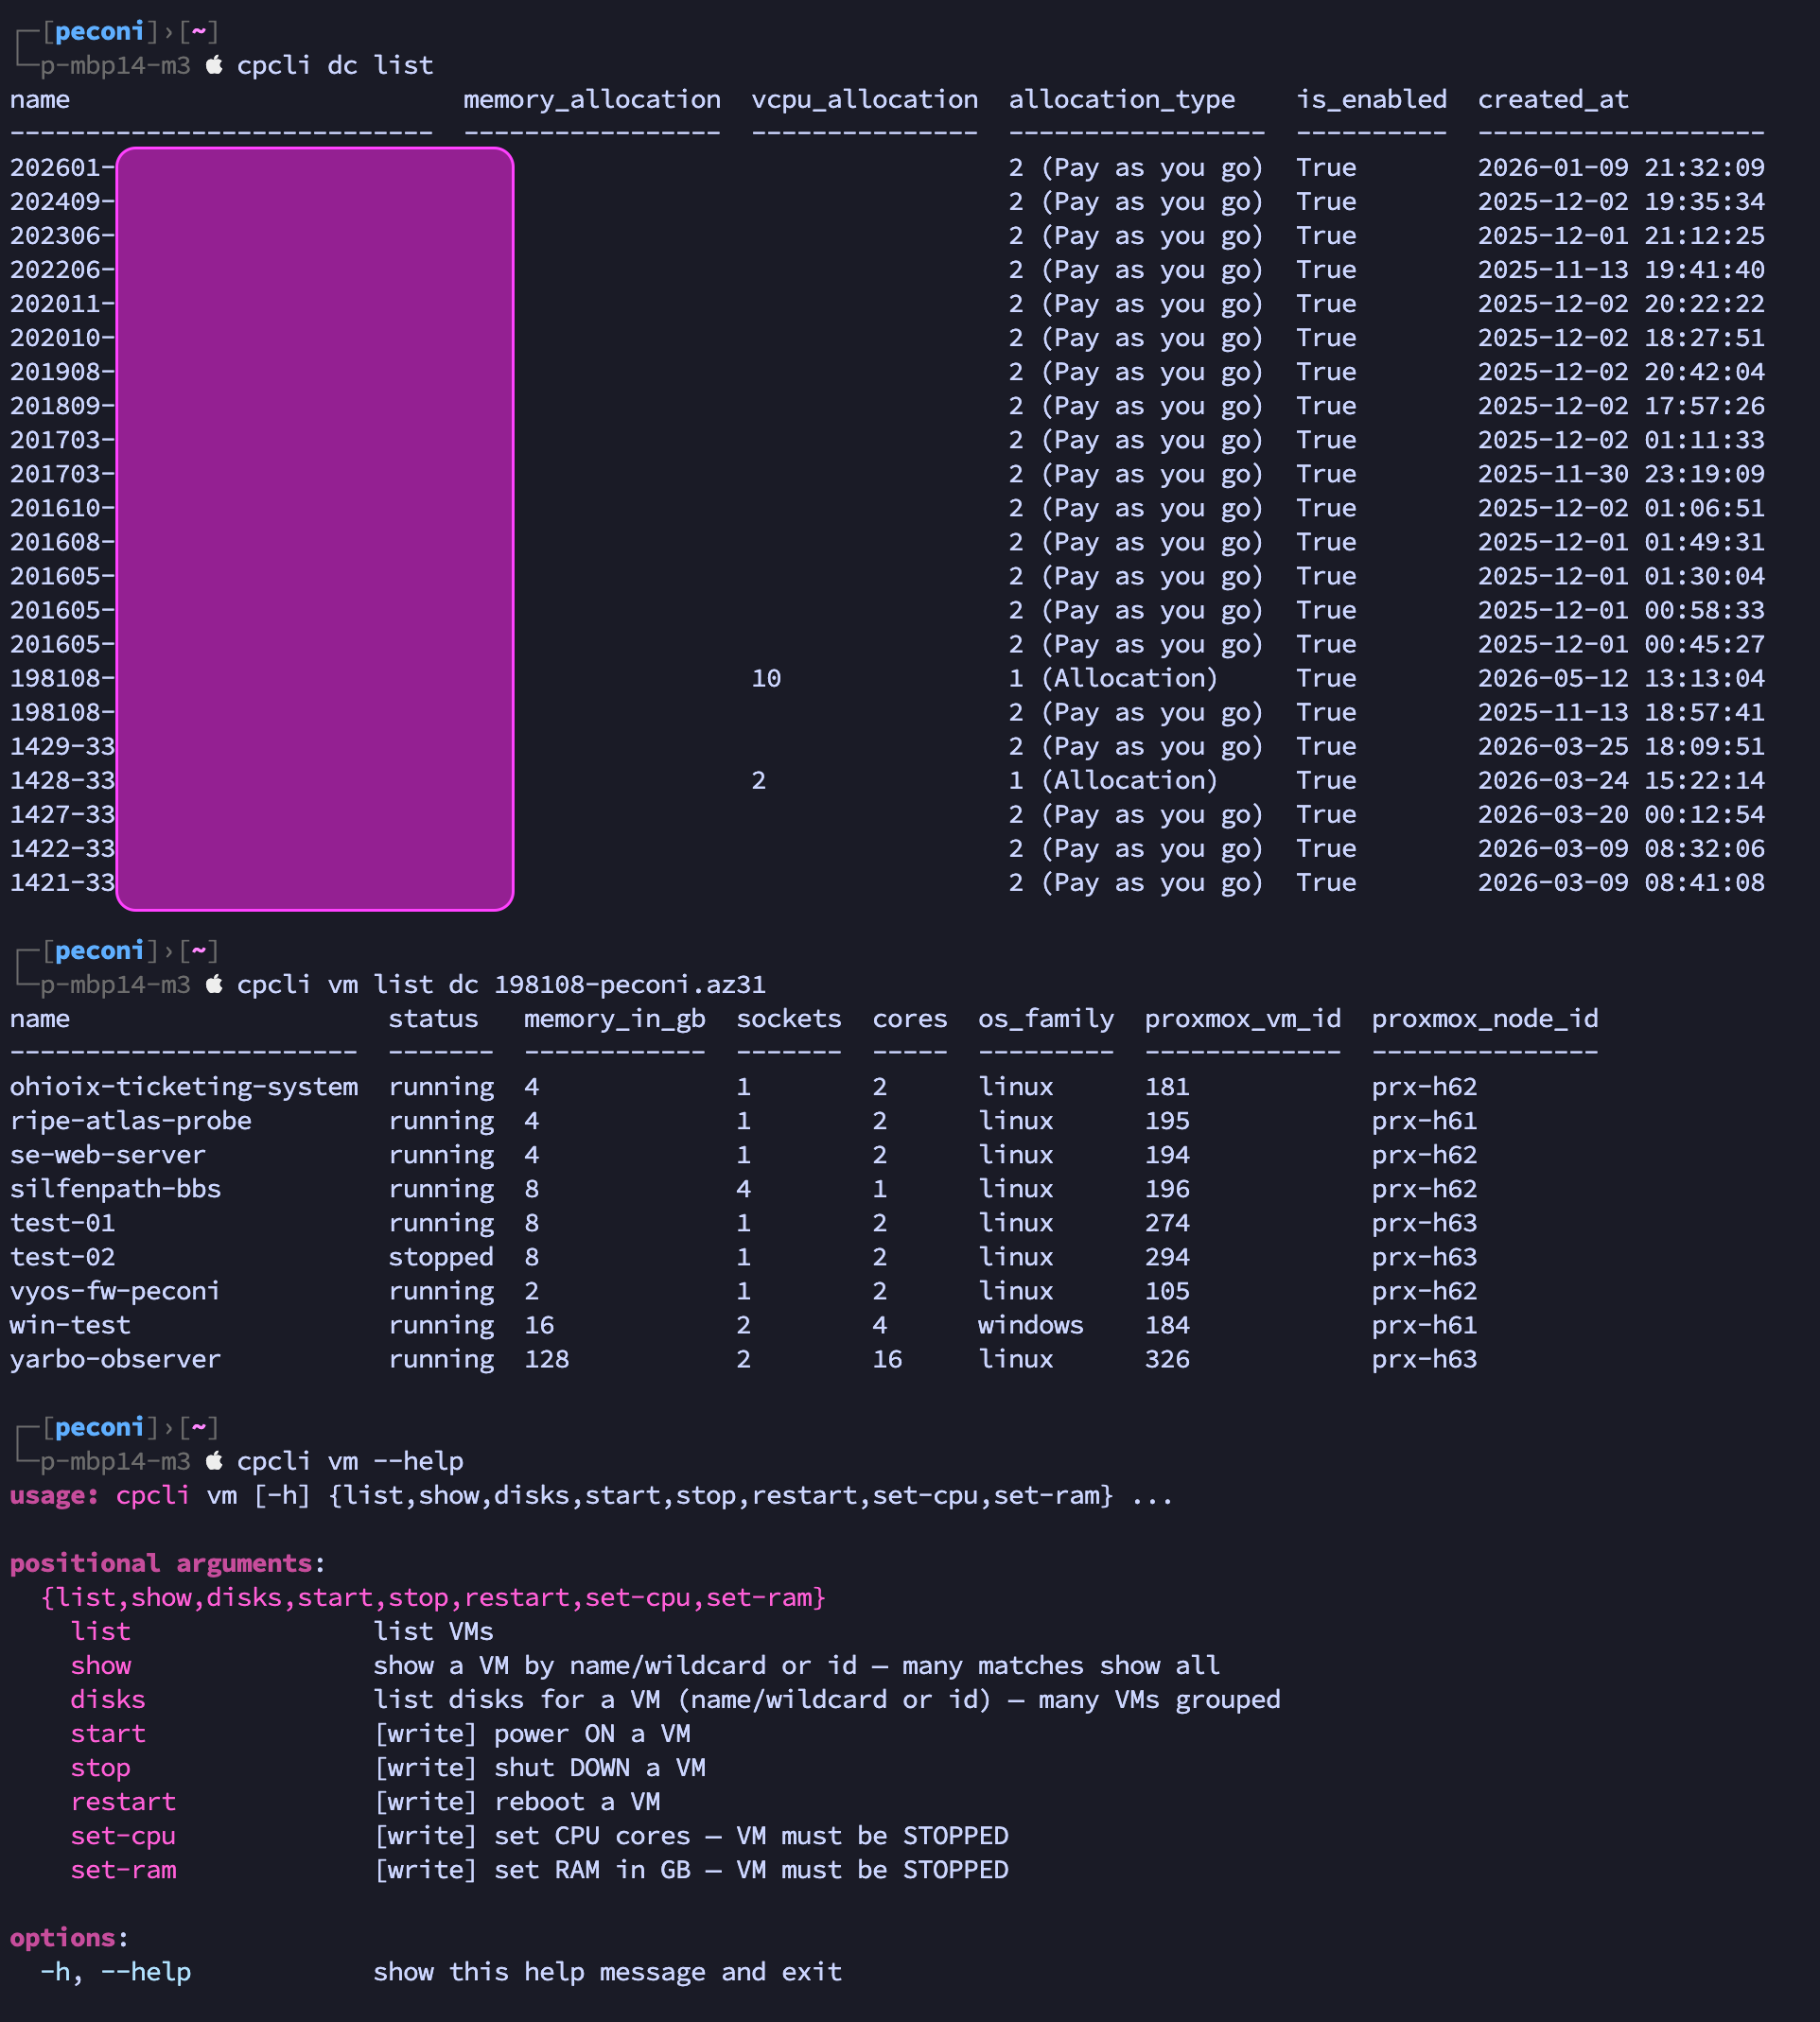The width and height of the screenshot is (1820, 2022).
Task: Click '1 (Allocation)' in the 2026-03-24 row
Action: [x=1114, y=780]
